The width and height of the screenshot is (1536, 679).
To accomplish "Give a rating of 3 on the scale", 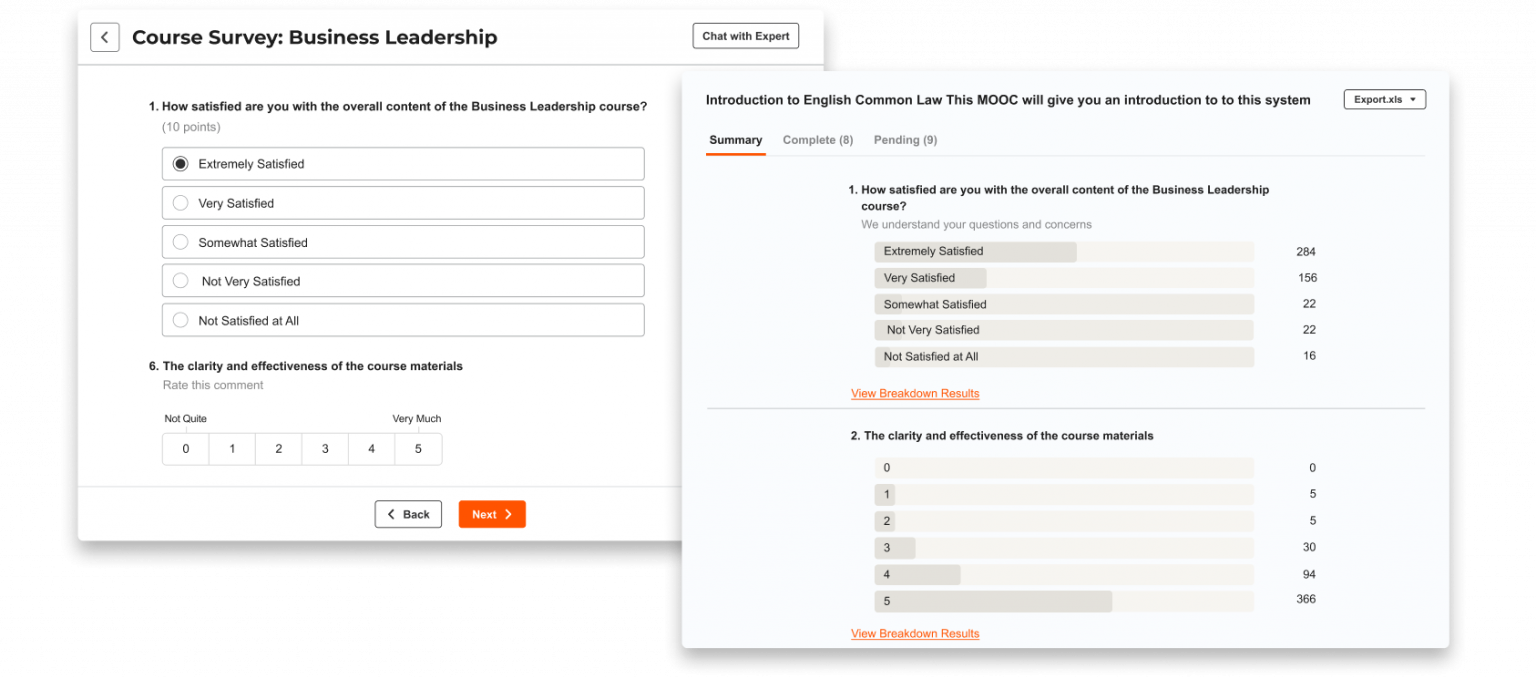I will [x=325, y=449].
